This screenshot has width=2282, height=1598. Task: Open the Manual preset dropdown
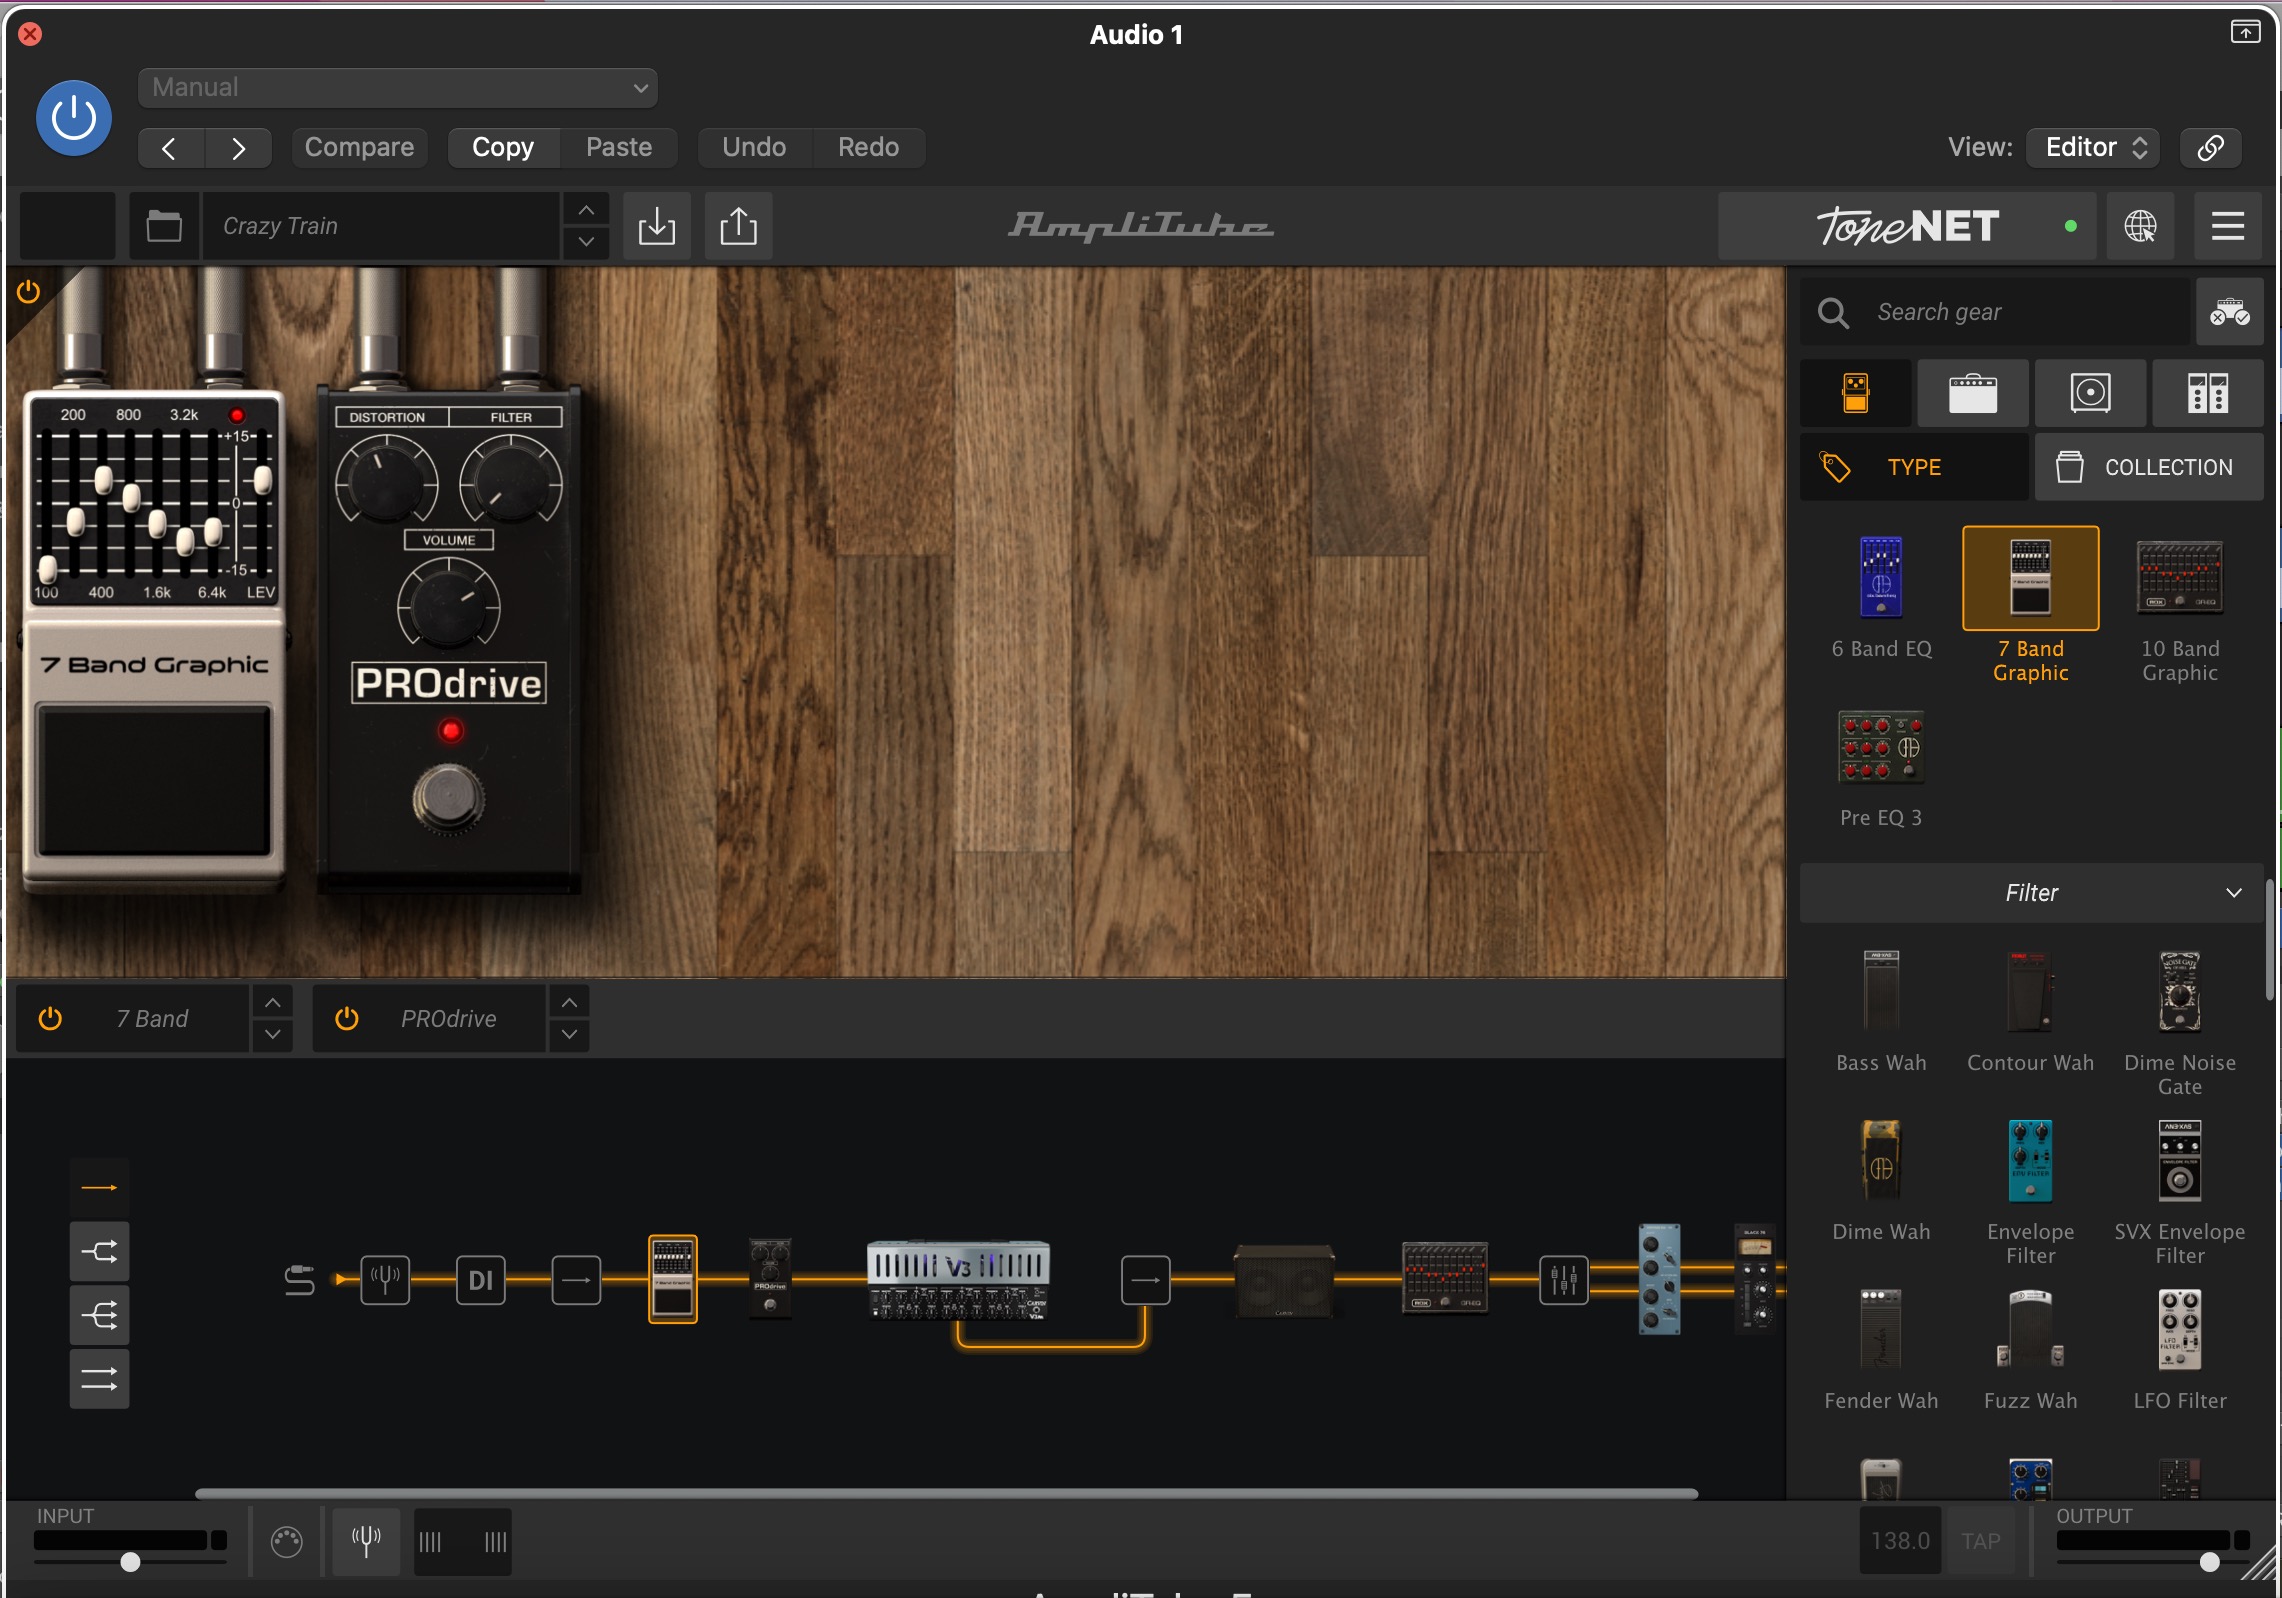pos(397,87)
